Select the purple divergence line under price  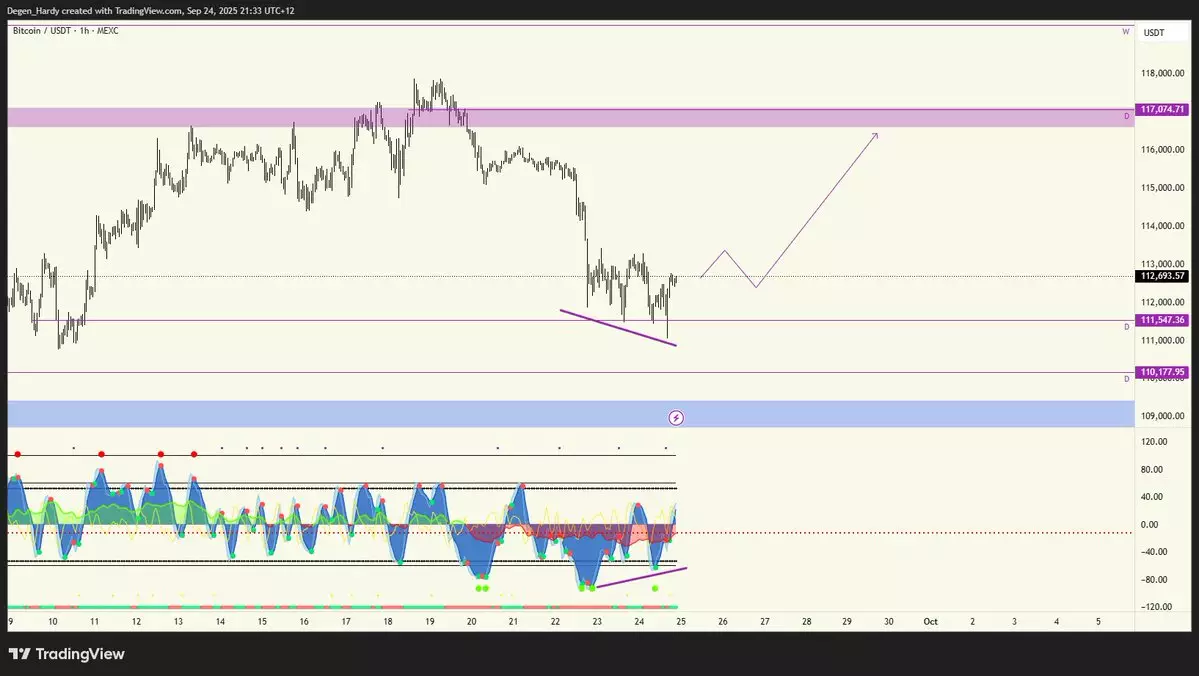coord(618,328)
